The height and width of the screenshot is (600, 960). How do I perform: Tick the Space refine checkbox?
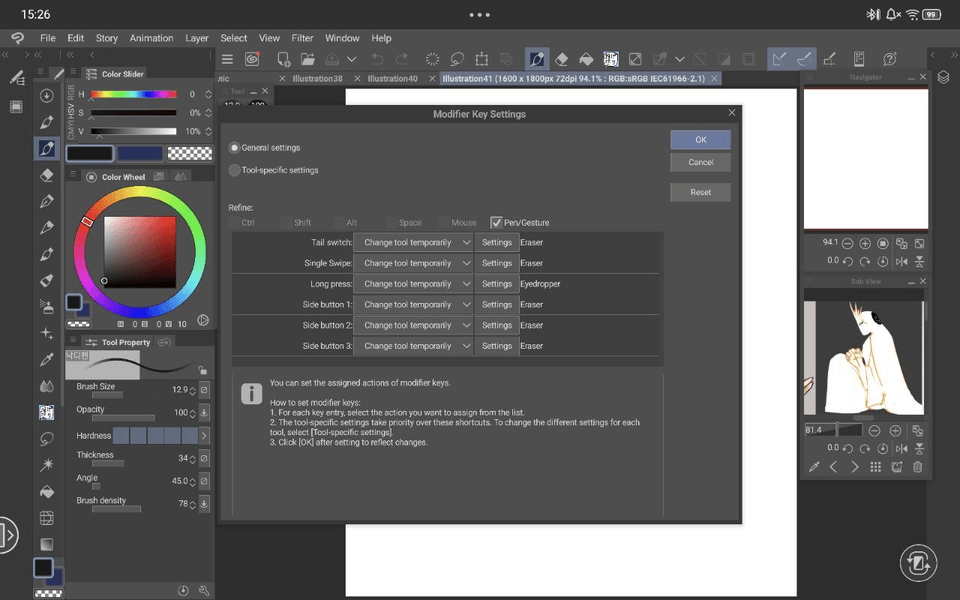tap(392, 222)
